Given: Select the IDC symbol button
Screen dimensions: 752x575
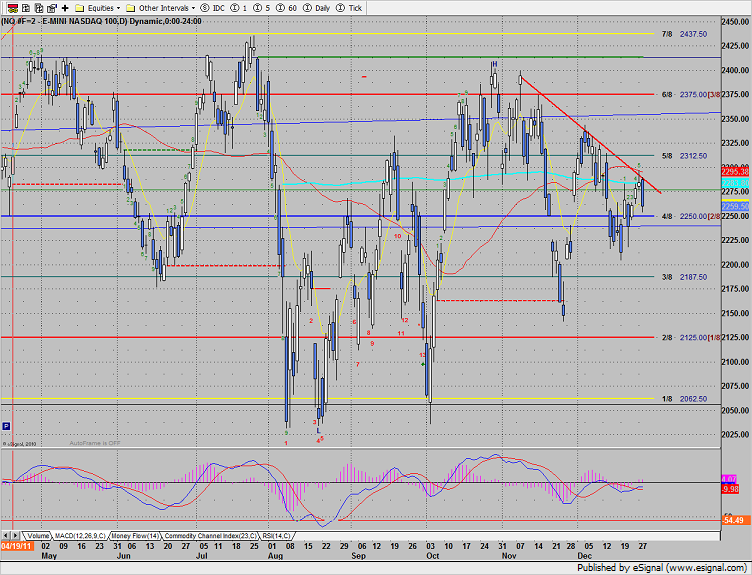Looking at the screenshot, I should click(213, 8).
